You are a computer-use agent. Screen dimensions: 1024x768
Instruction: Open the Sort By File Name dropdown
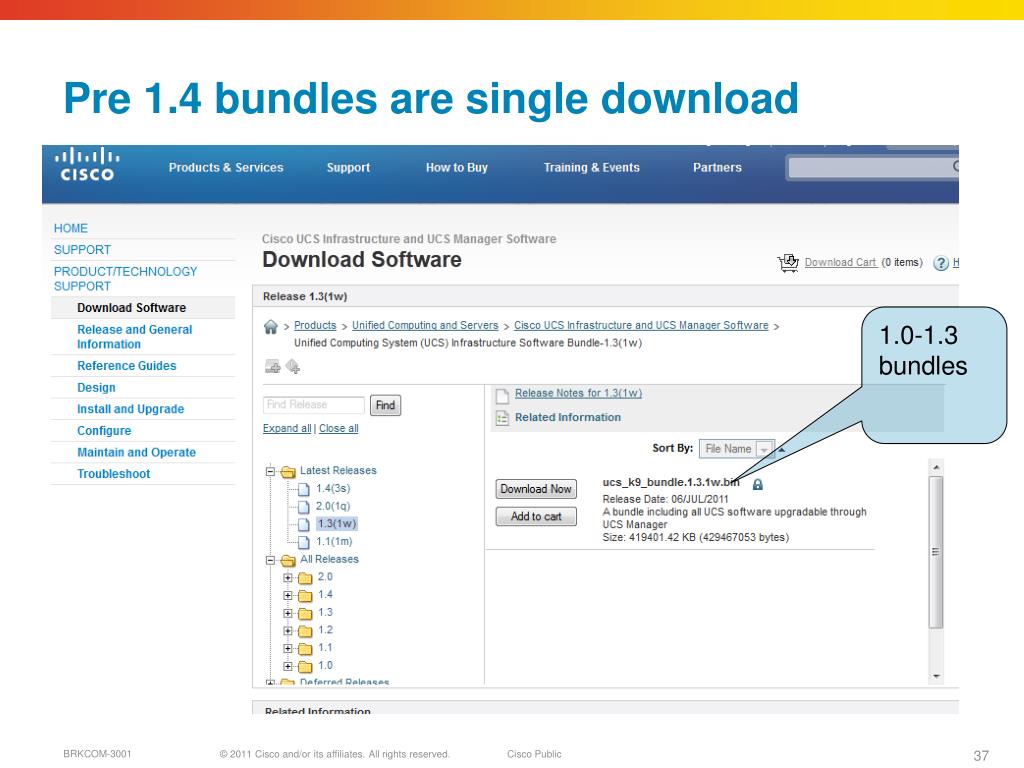pos(737,449)
